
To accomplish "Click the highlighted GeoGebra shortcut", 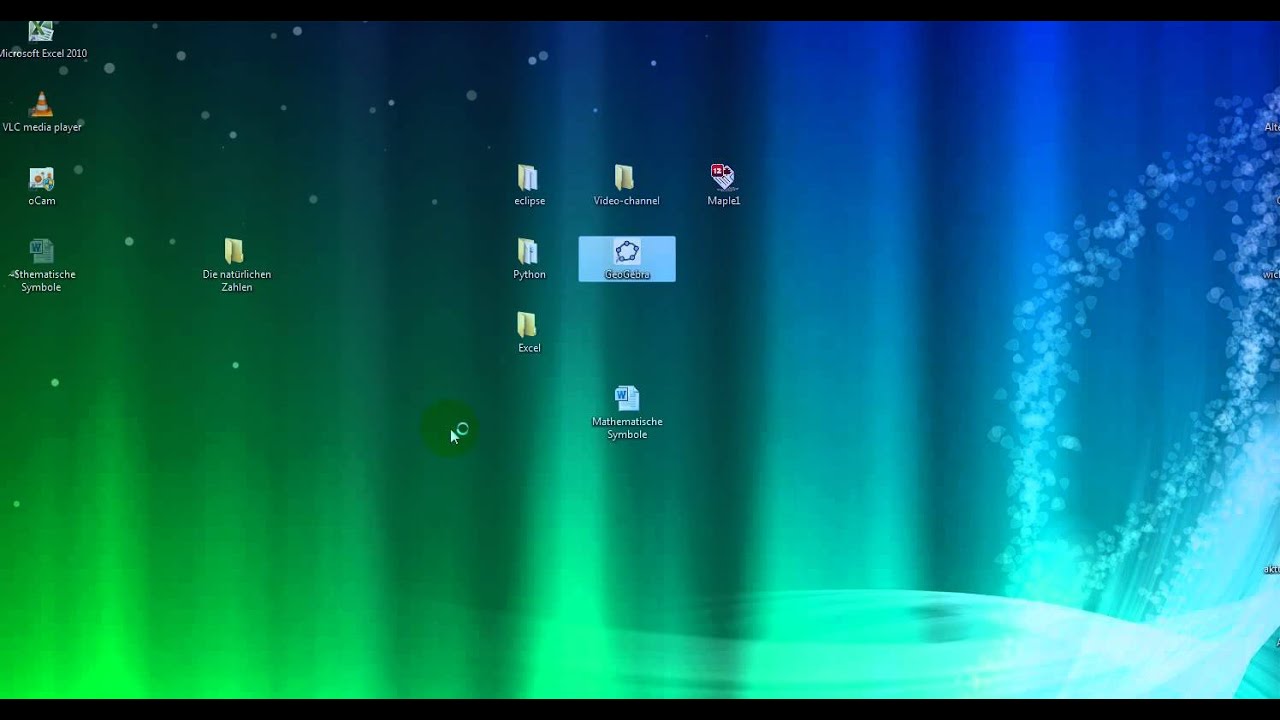I will (627, 259).
